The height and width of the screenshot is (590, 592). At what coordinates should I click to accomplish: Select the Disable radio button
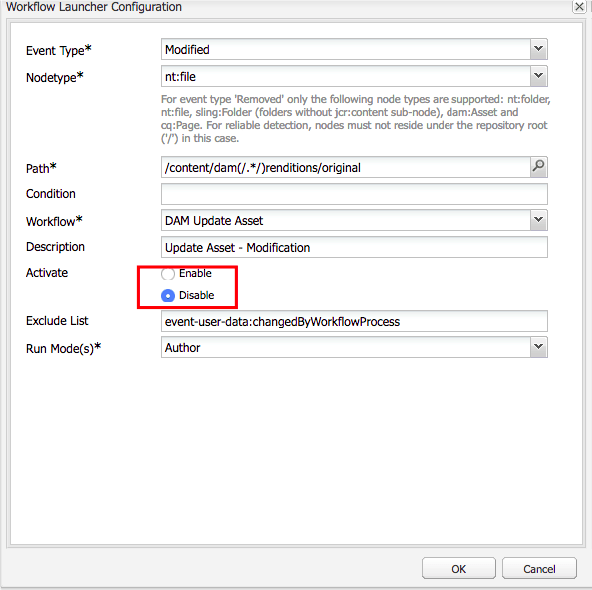(x=168, y=296)
